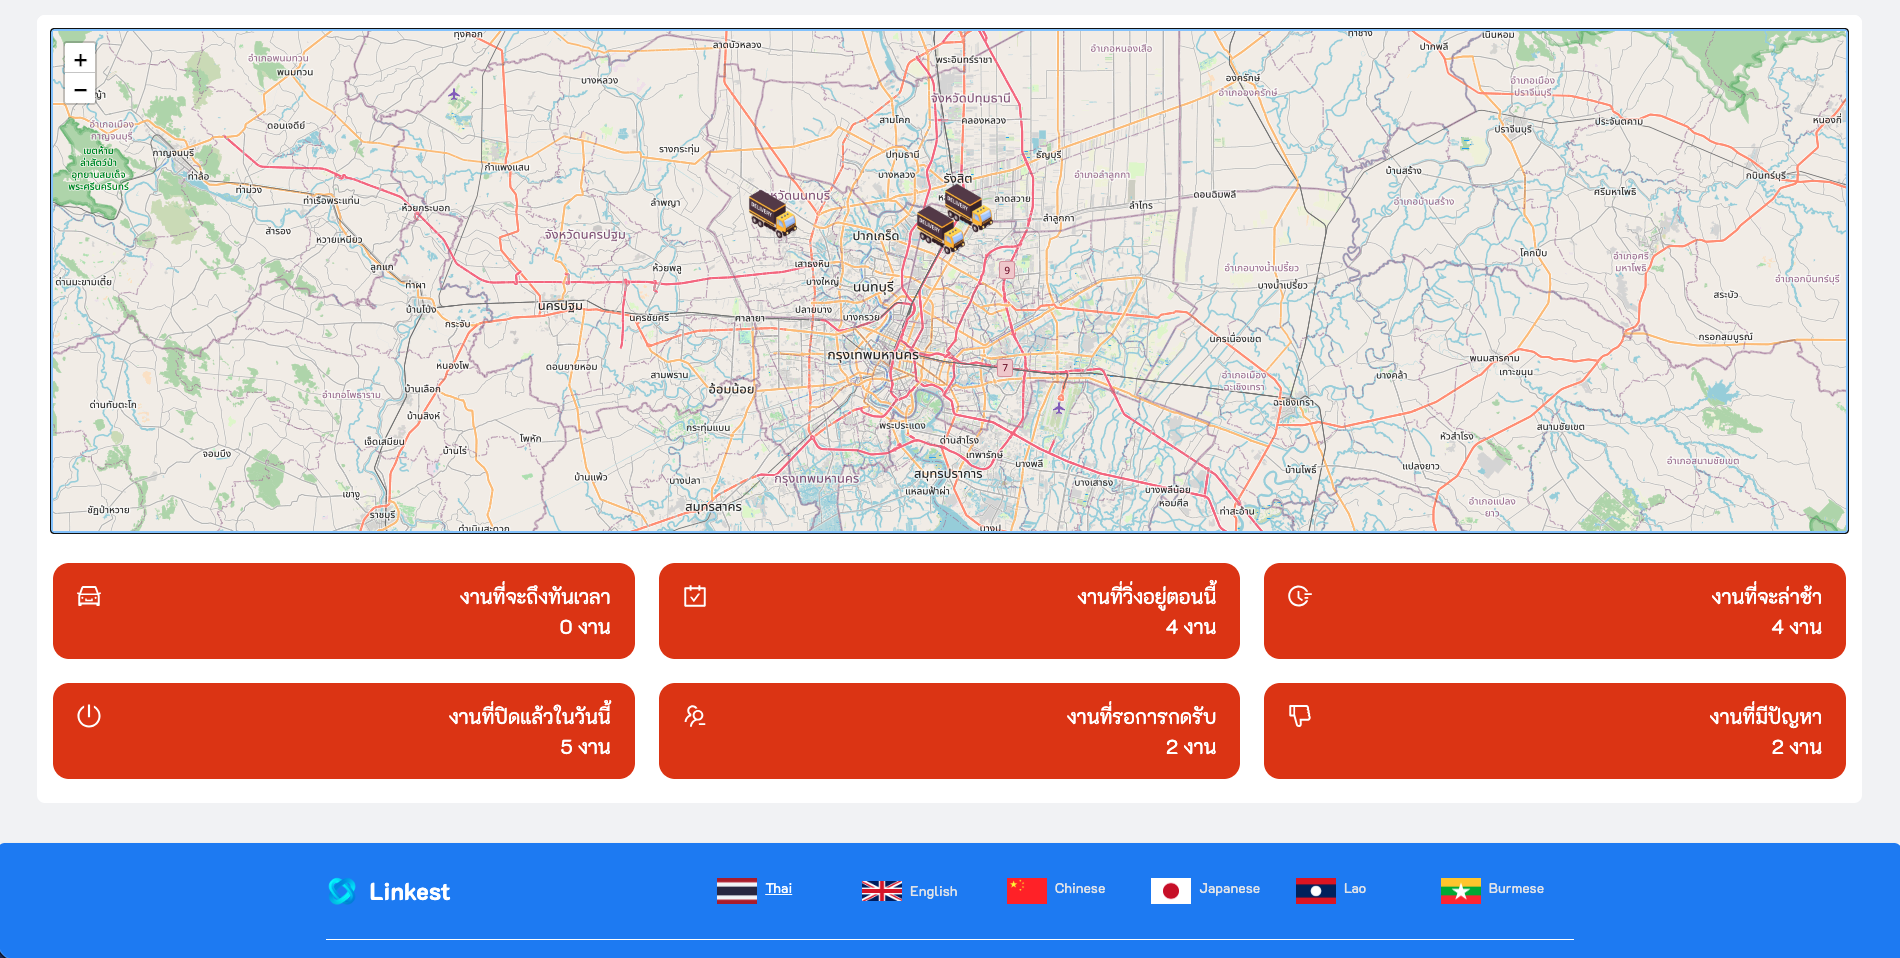Open the Japanese language option
Viewport: 1900px width, 958px height.
[x=1229, y=888]
